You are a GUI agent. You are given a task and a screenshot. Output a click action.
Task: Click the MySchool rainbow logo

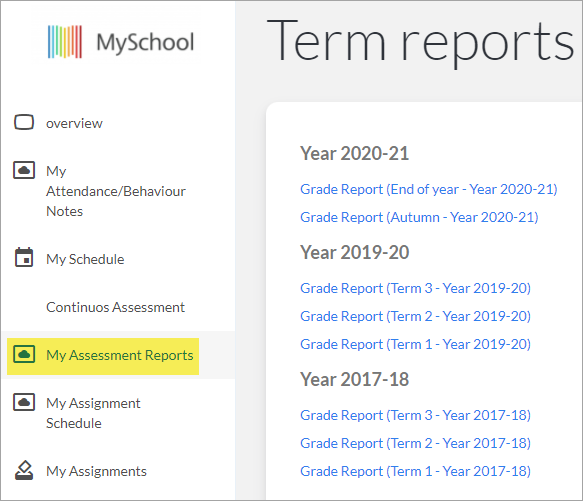click(65, 42)
